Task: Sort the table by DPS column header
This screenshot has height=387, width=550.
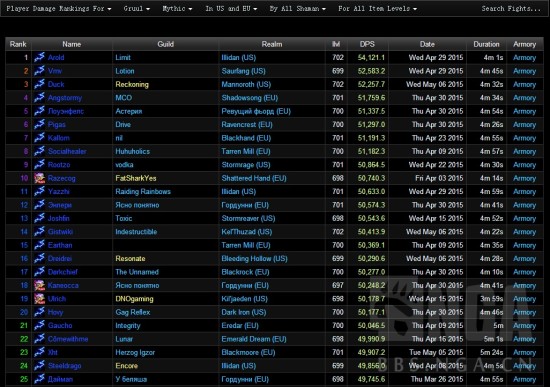Action: click(x=367, y=44)
